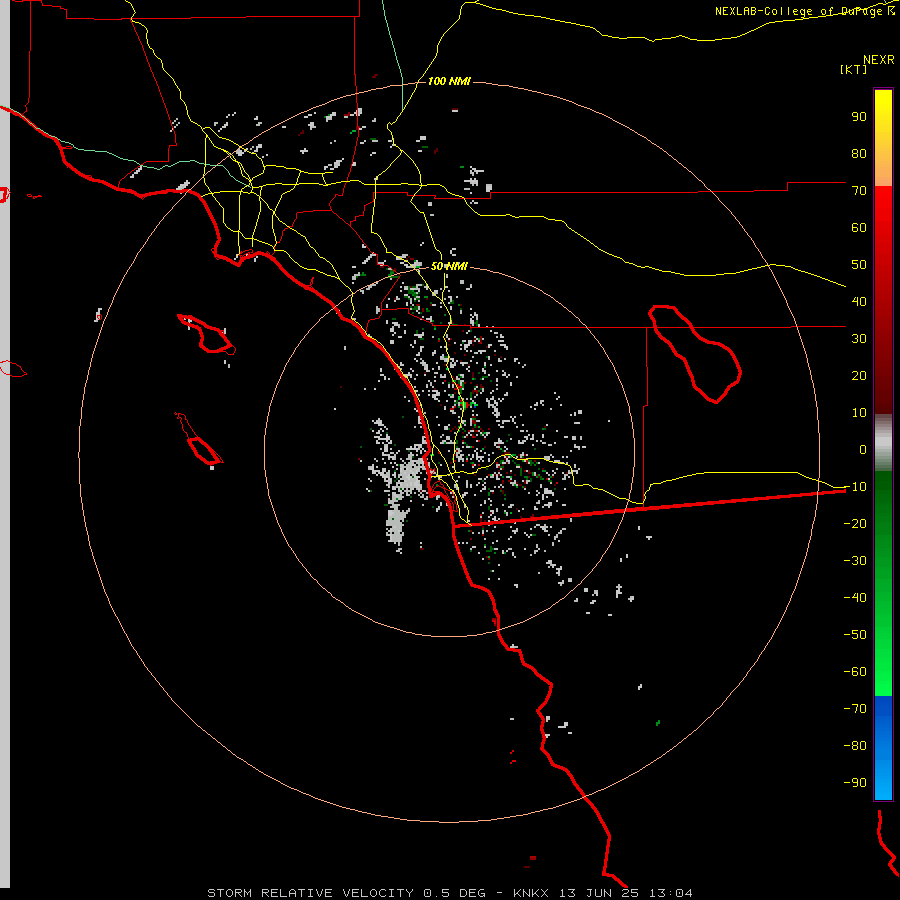Click the NEXR label above the scale
The image size is (900, 900).
coord(879,60)
